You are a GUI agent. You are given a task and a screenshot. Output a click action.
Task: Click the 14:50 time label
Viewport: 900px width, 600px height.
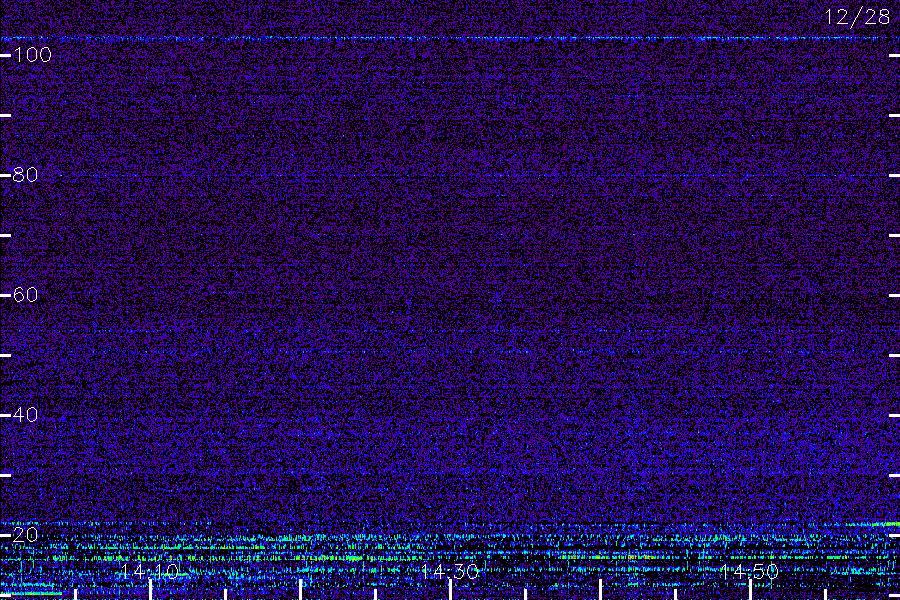pos(749,572)
